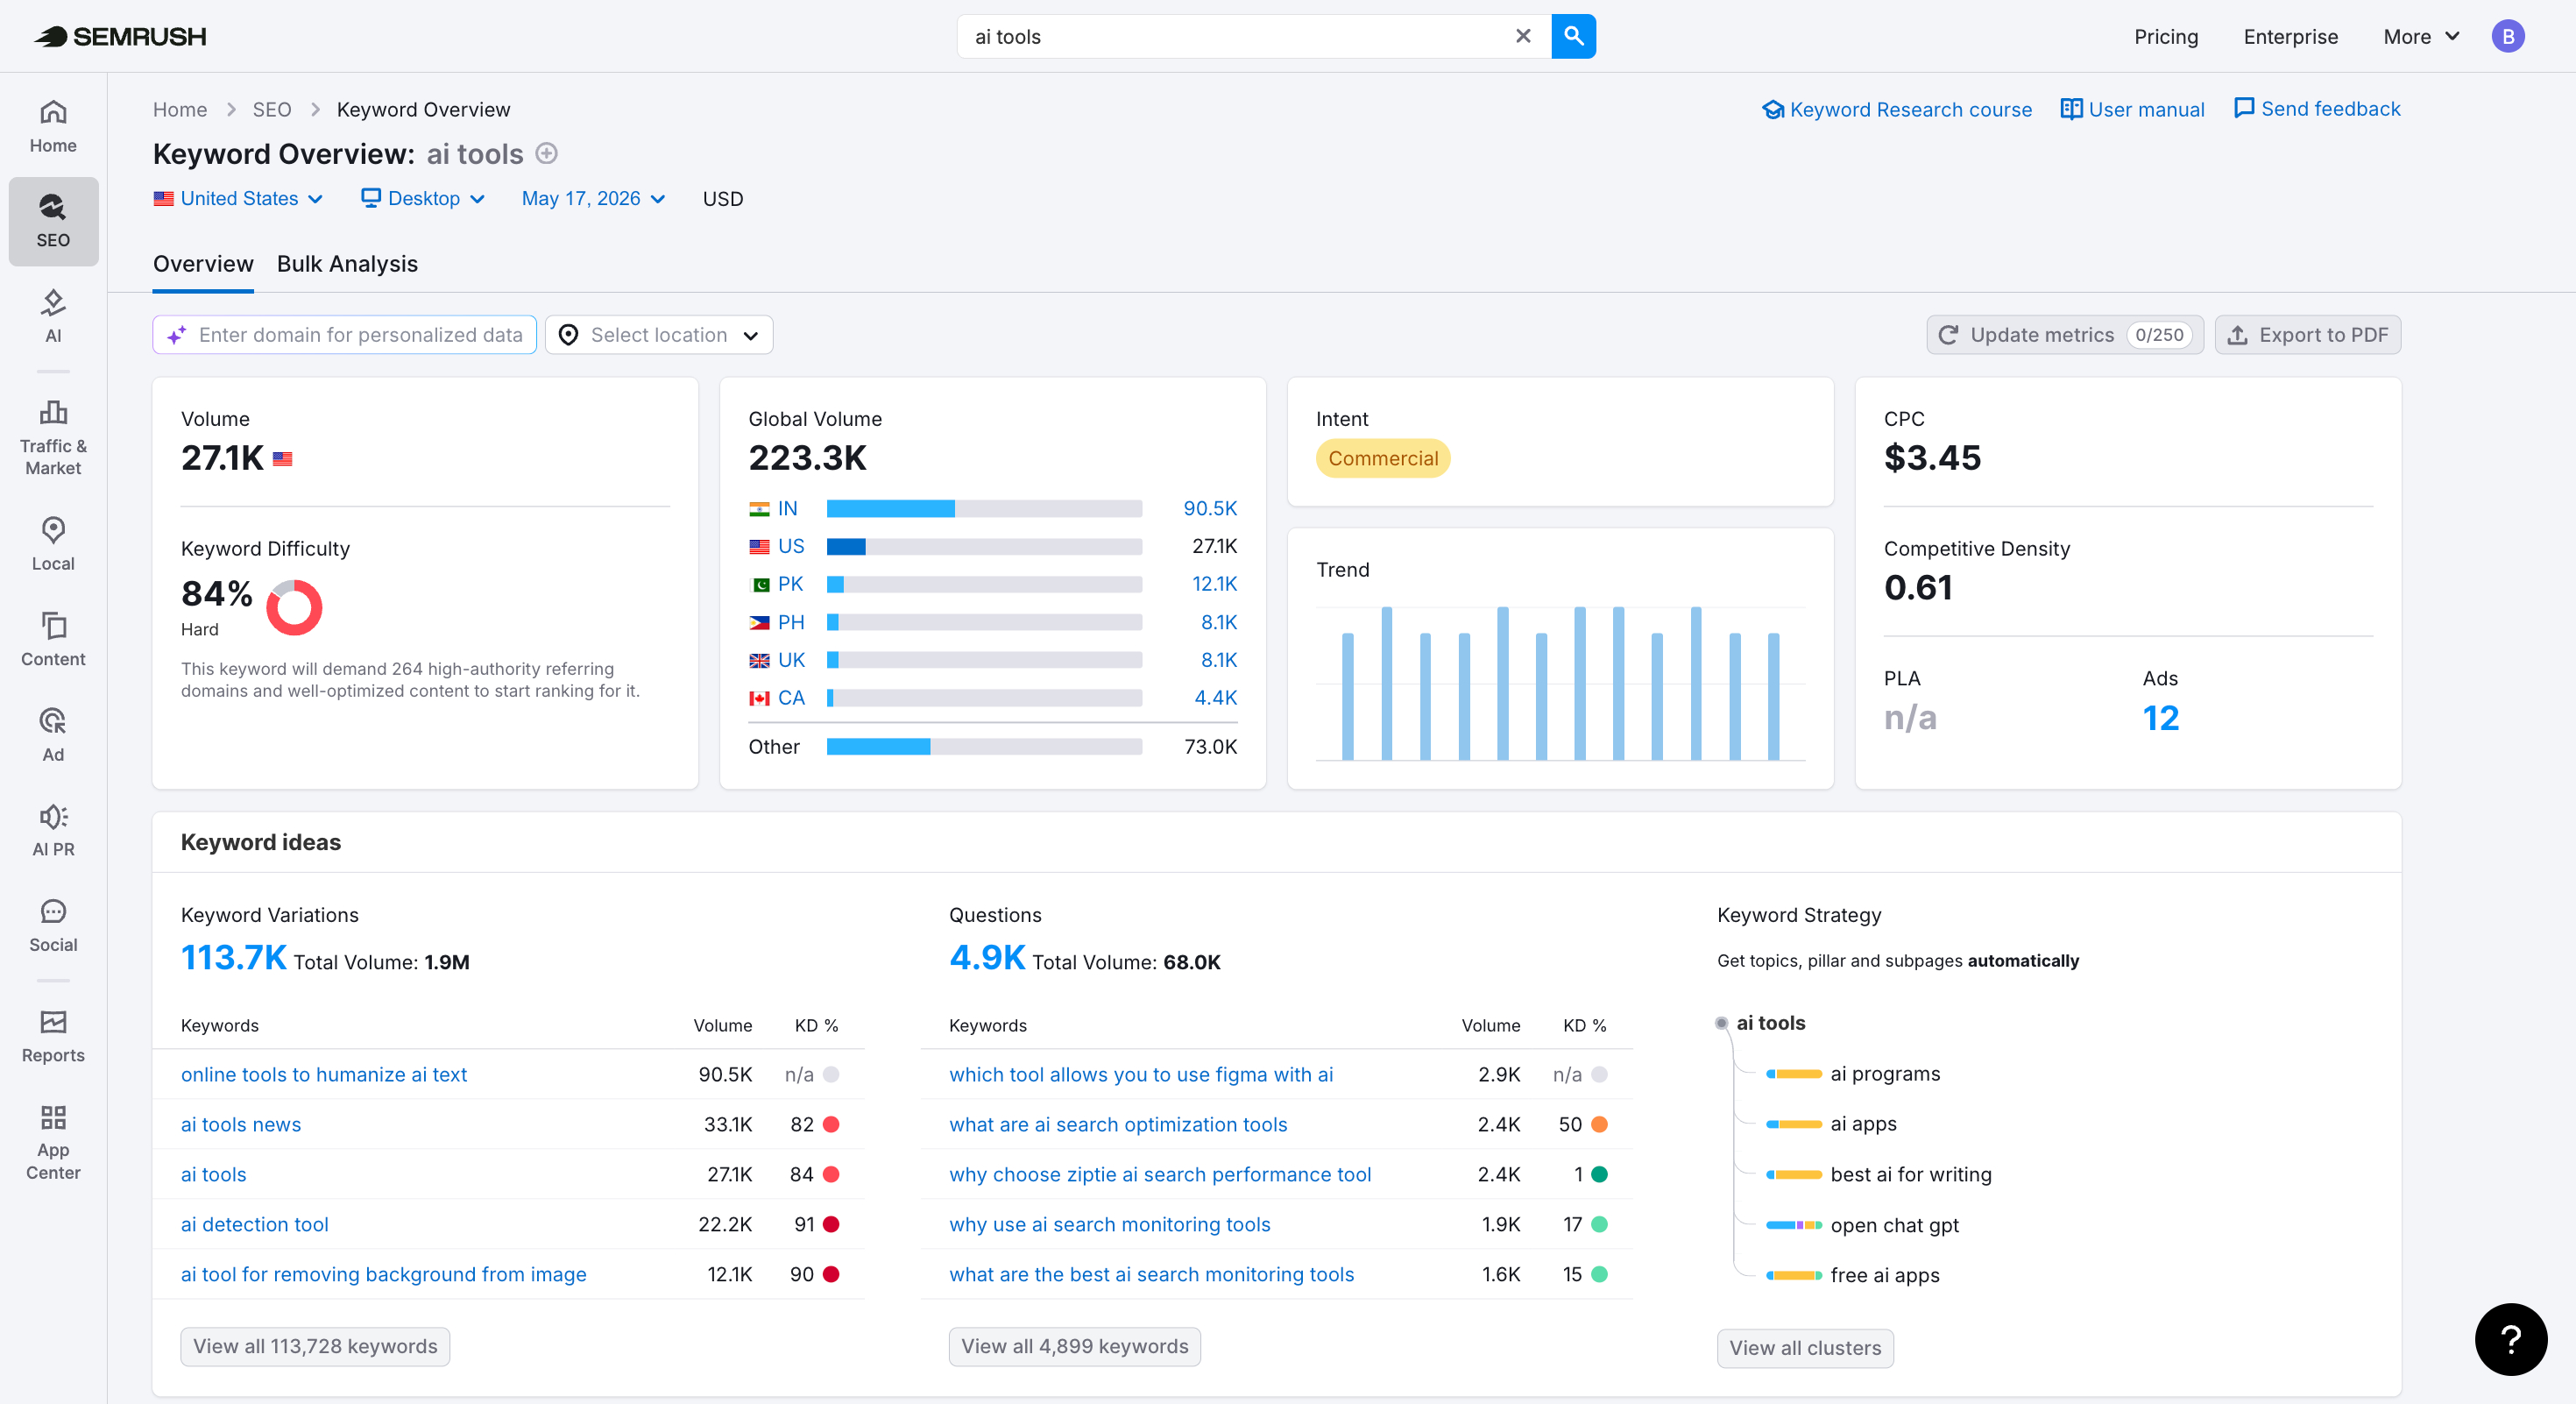Open the help question mark bubble
This screenshot has height=1404, width=2576.
(x=2510, y=1339)
